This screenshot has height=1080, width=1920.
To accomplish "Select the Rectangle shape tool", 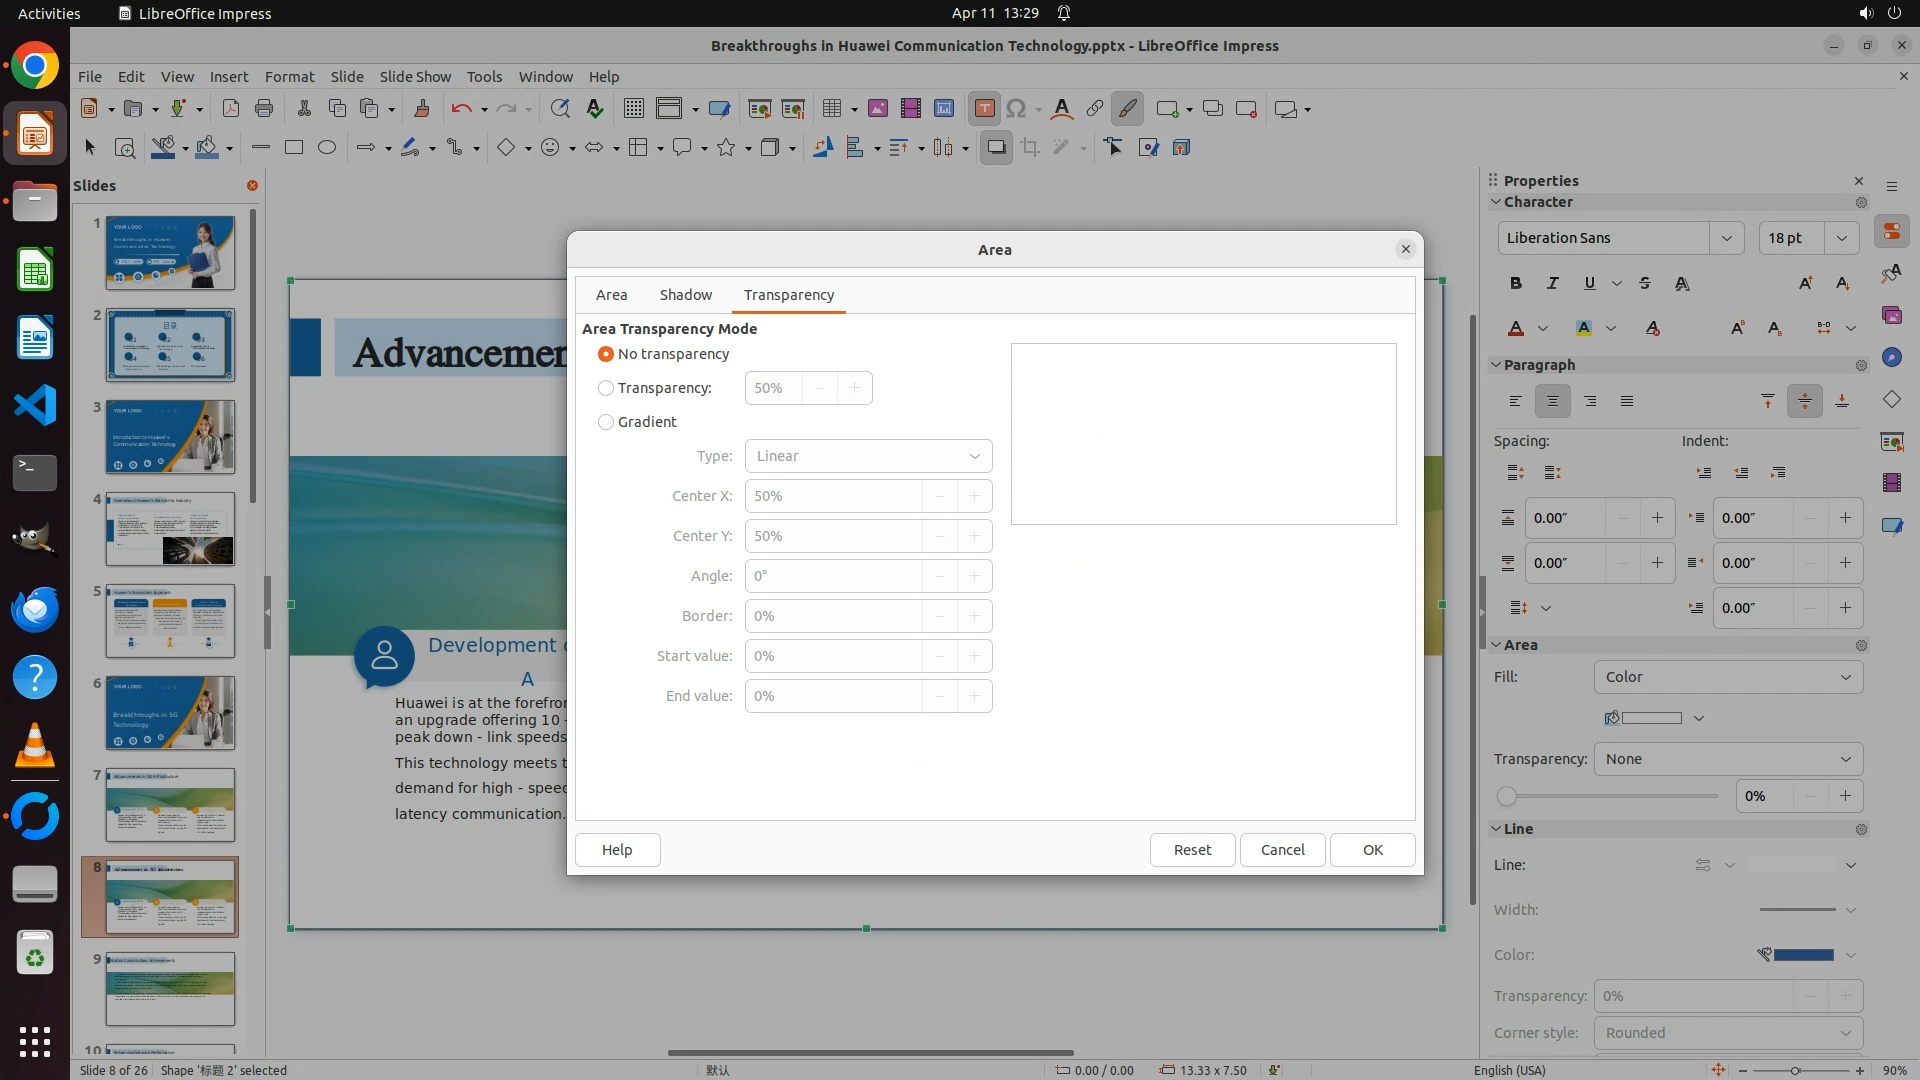I will [293, 148].
